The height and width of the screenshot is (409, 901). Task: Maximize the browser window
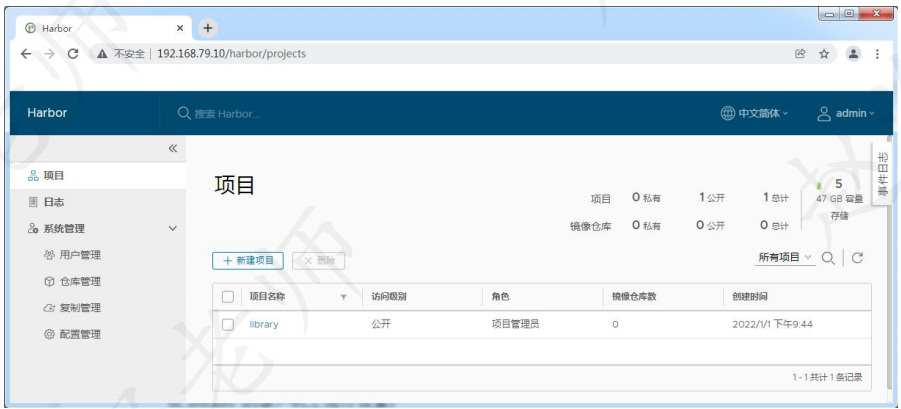849,13
